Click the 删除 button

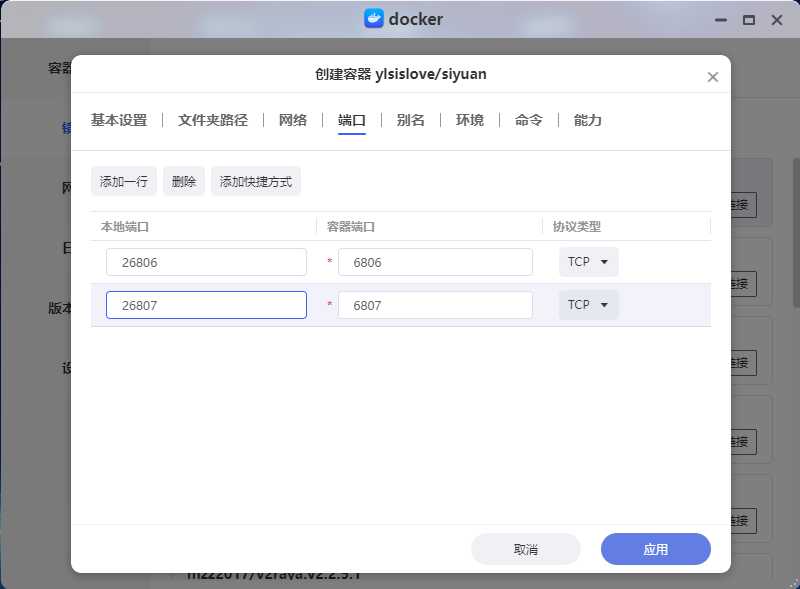(x=184, y=181)
